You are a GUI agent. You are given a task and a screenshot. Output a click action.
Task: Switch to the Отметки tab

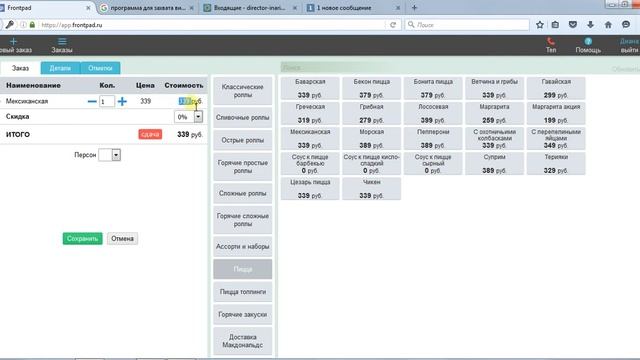click(100, 68)
